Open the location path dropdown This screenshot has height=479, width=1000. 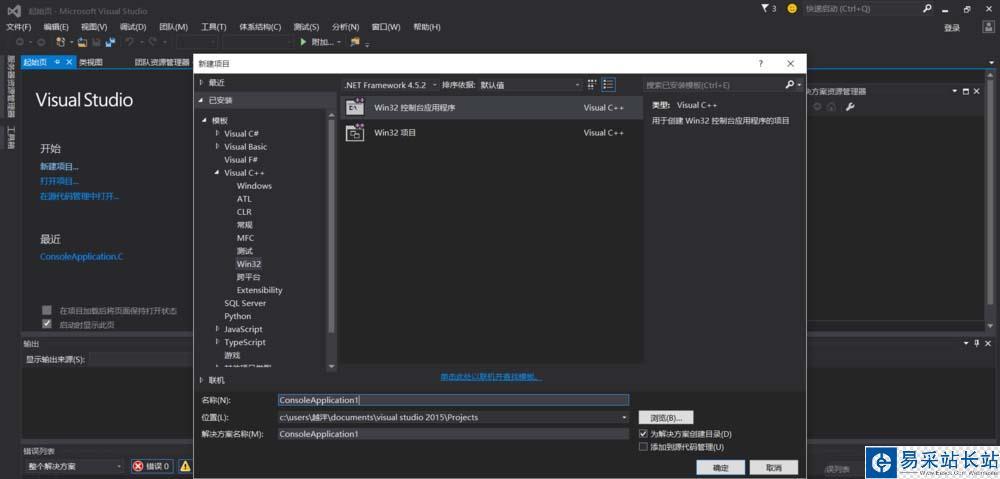(624, 418)
